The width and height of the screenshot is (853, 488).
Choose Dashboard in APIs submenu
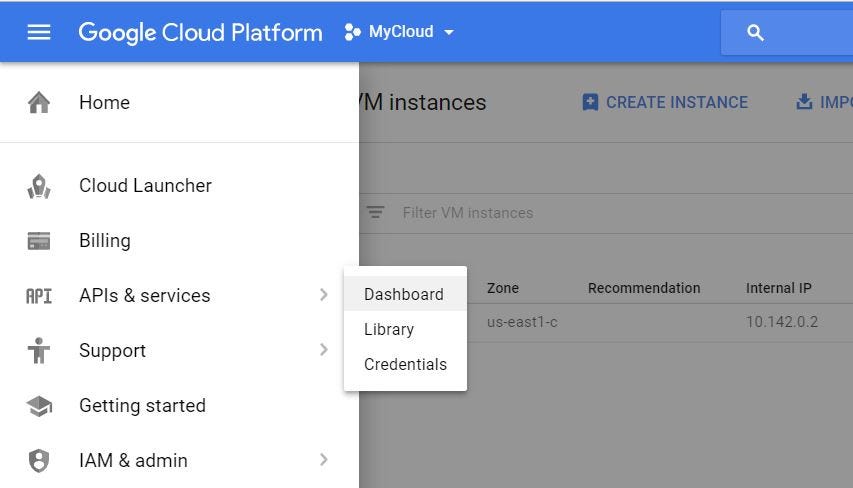coord(405,294)
